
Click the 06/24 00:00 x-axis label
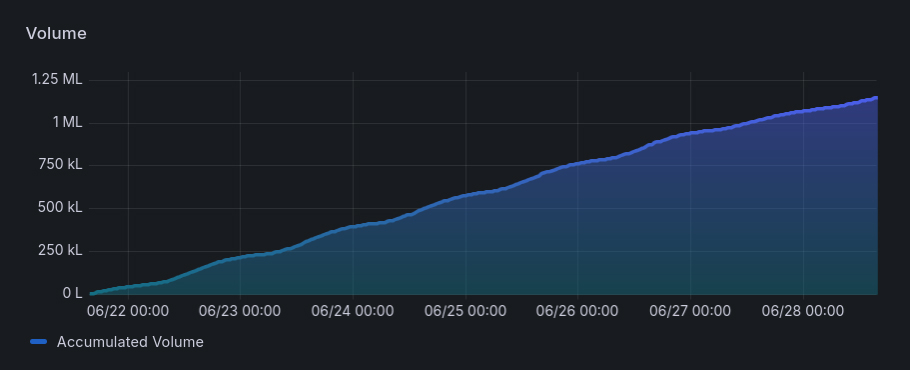pos(352,311)
